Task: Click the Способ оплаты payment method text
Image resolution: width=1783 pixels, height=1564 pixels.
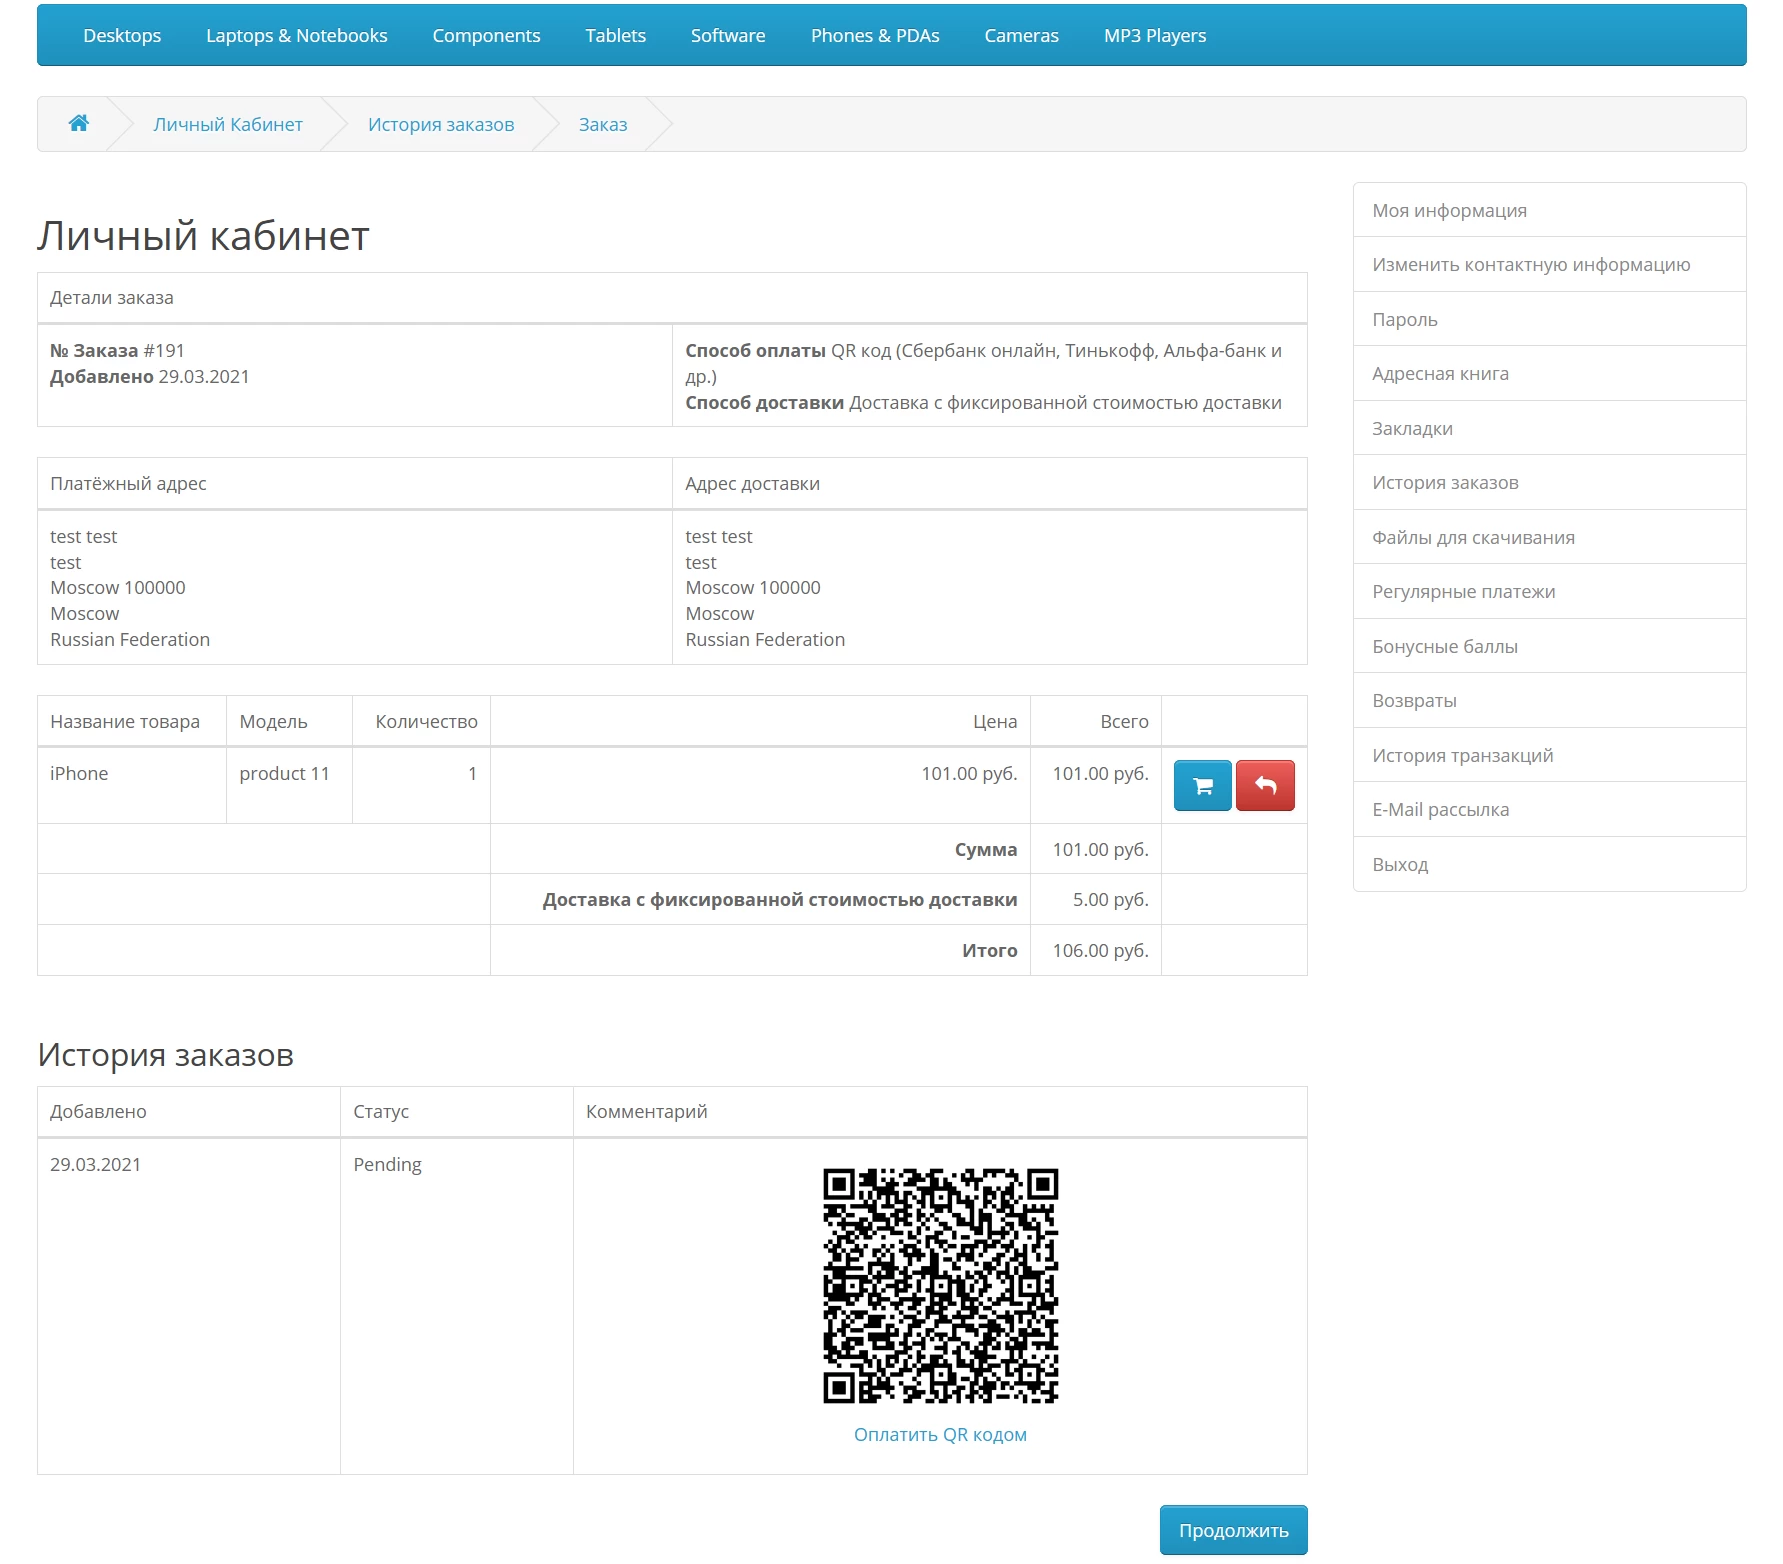Action: [983, 364]
